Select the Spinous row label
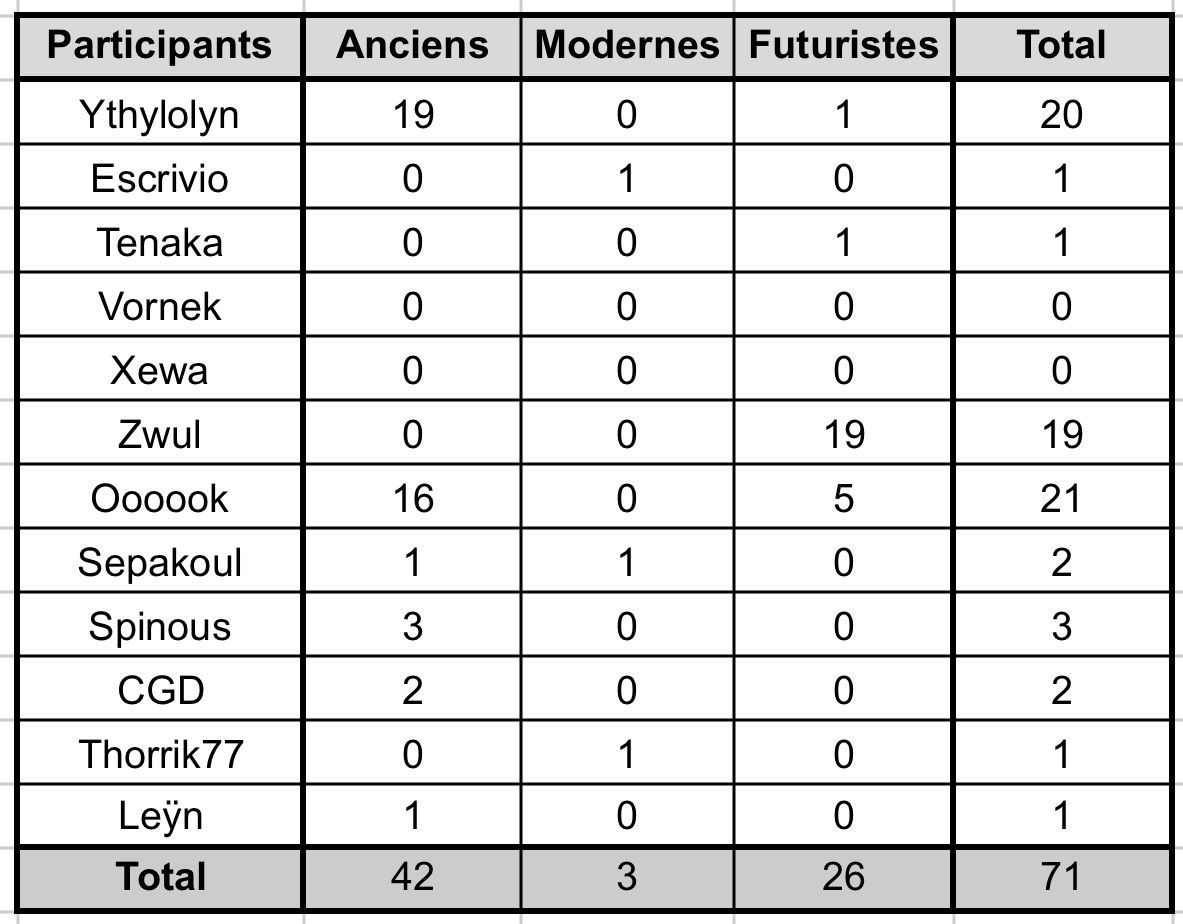The width and height of the screenshot is (1183, 924). (160, 627)
